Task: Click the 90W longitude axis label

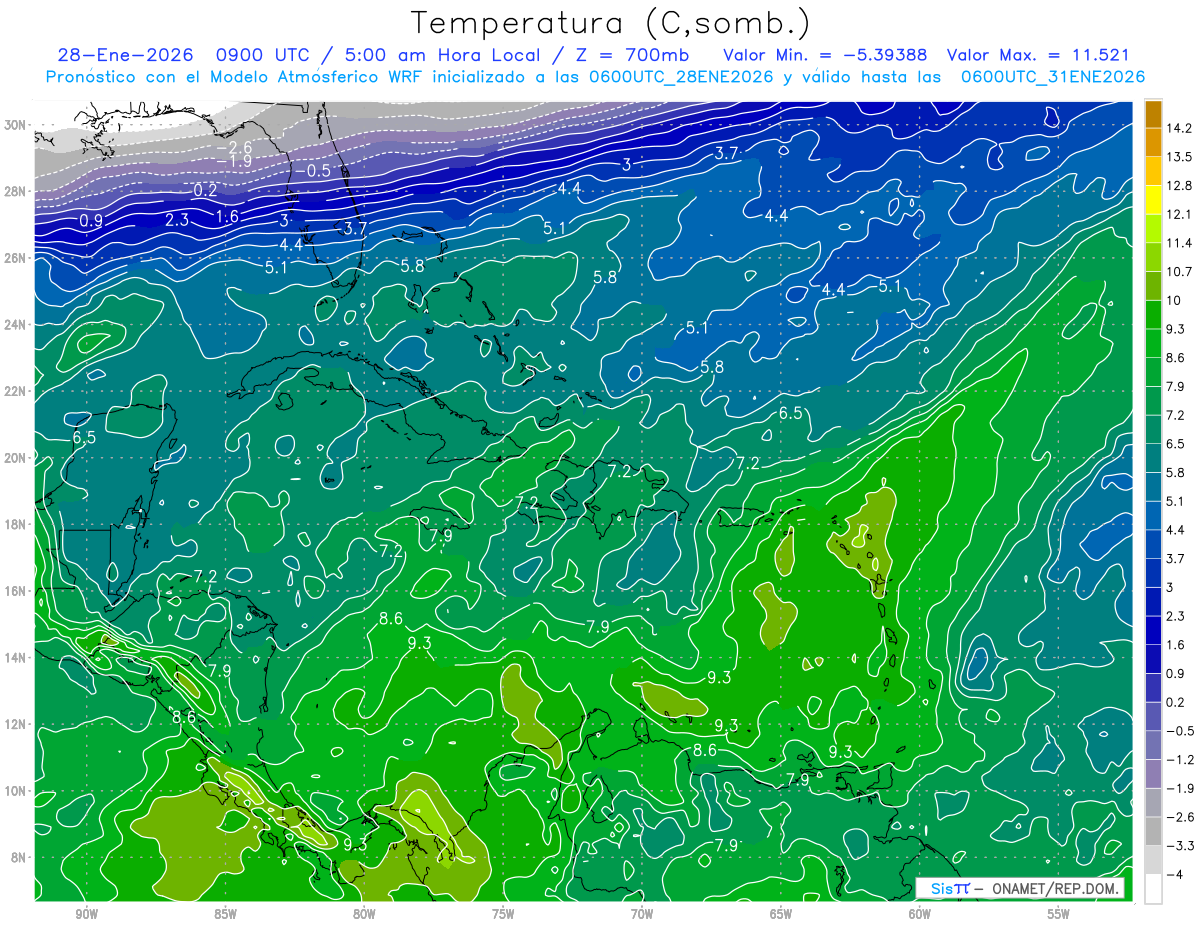Action: click(x=86, y=913)
